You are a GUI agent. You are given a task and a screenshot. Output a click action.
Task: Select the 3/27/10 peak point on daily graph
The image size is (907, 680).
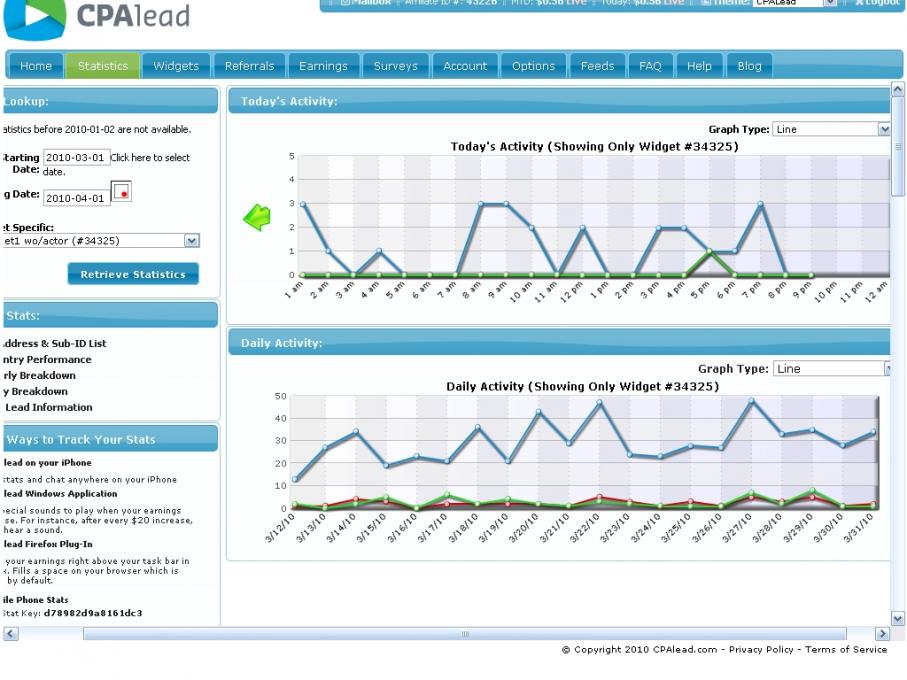pos(752,400)
